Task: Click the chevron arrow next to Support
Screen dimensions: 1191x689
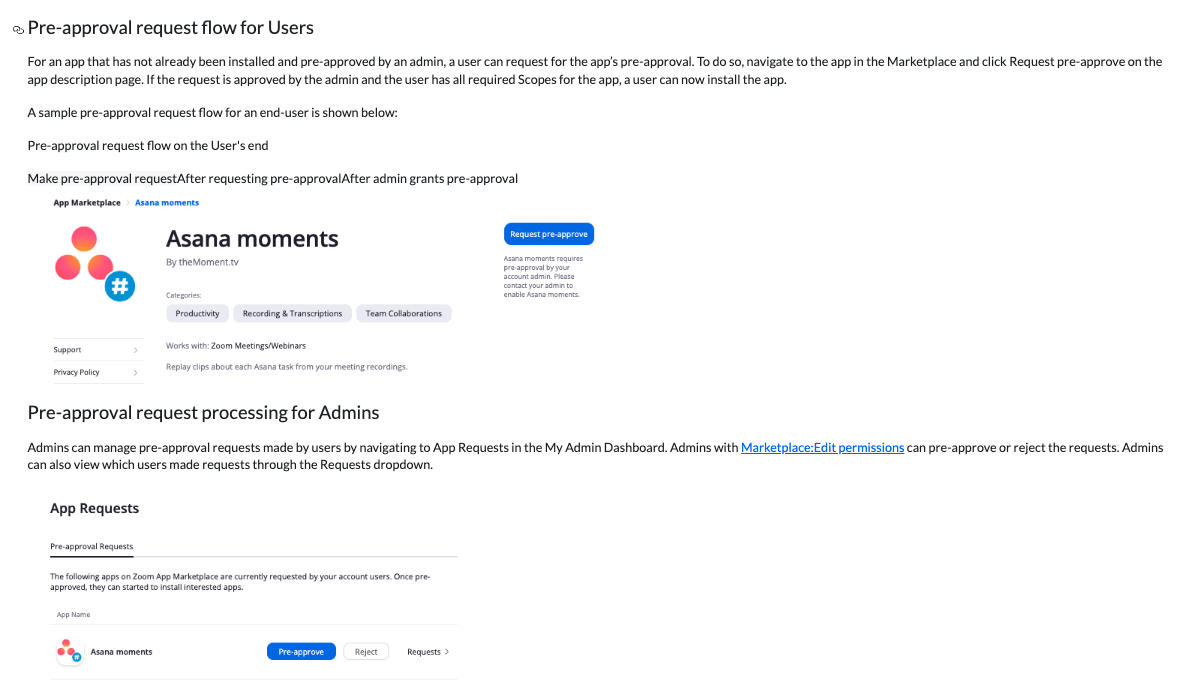Action: 135,350
